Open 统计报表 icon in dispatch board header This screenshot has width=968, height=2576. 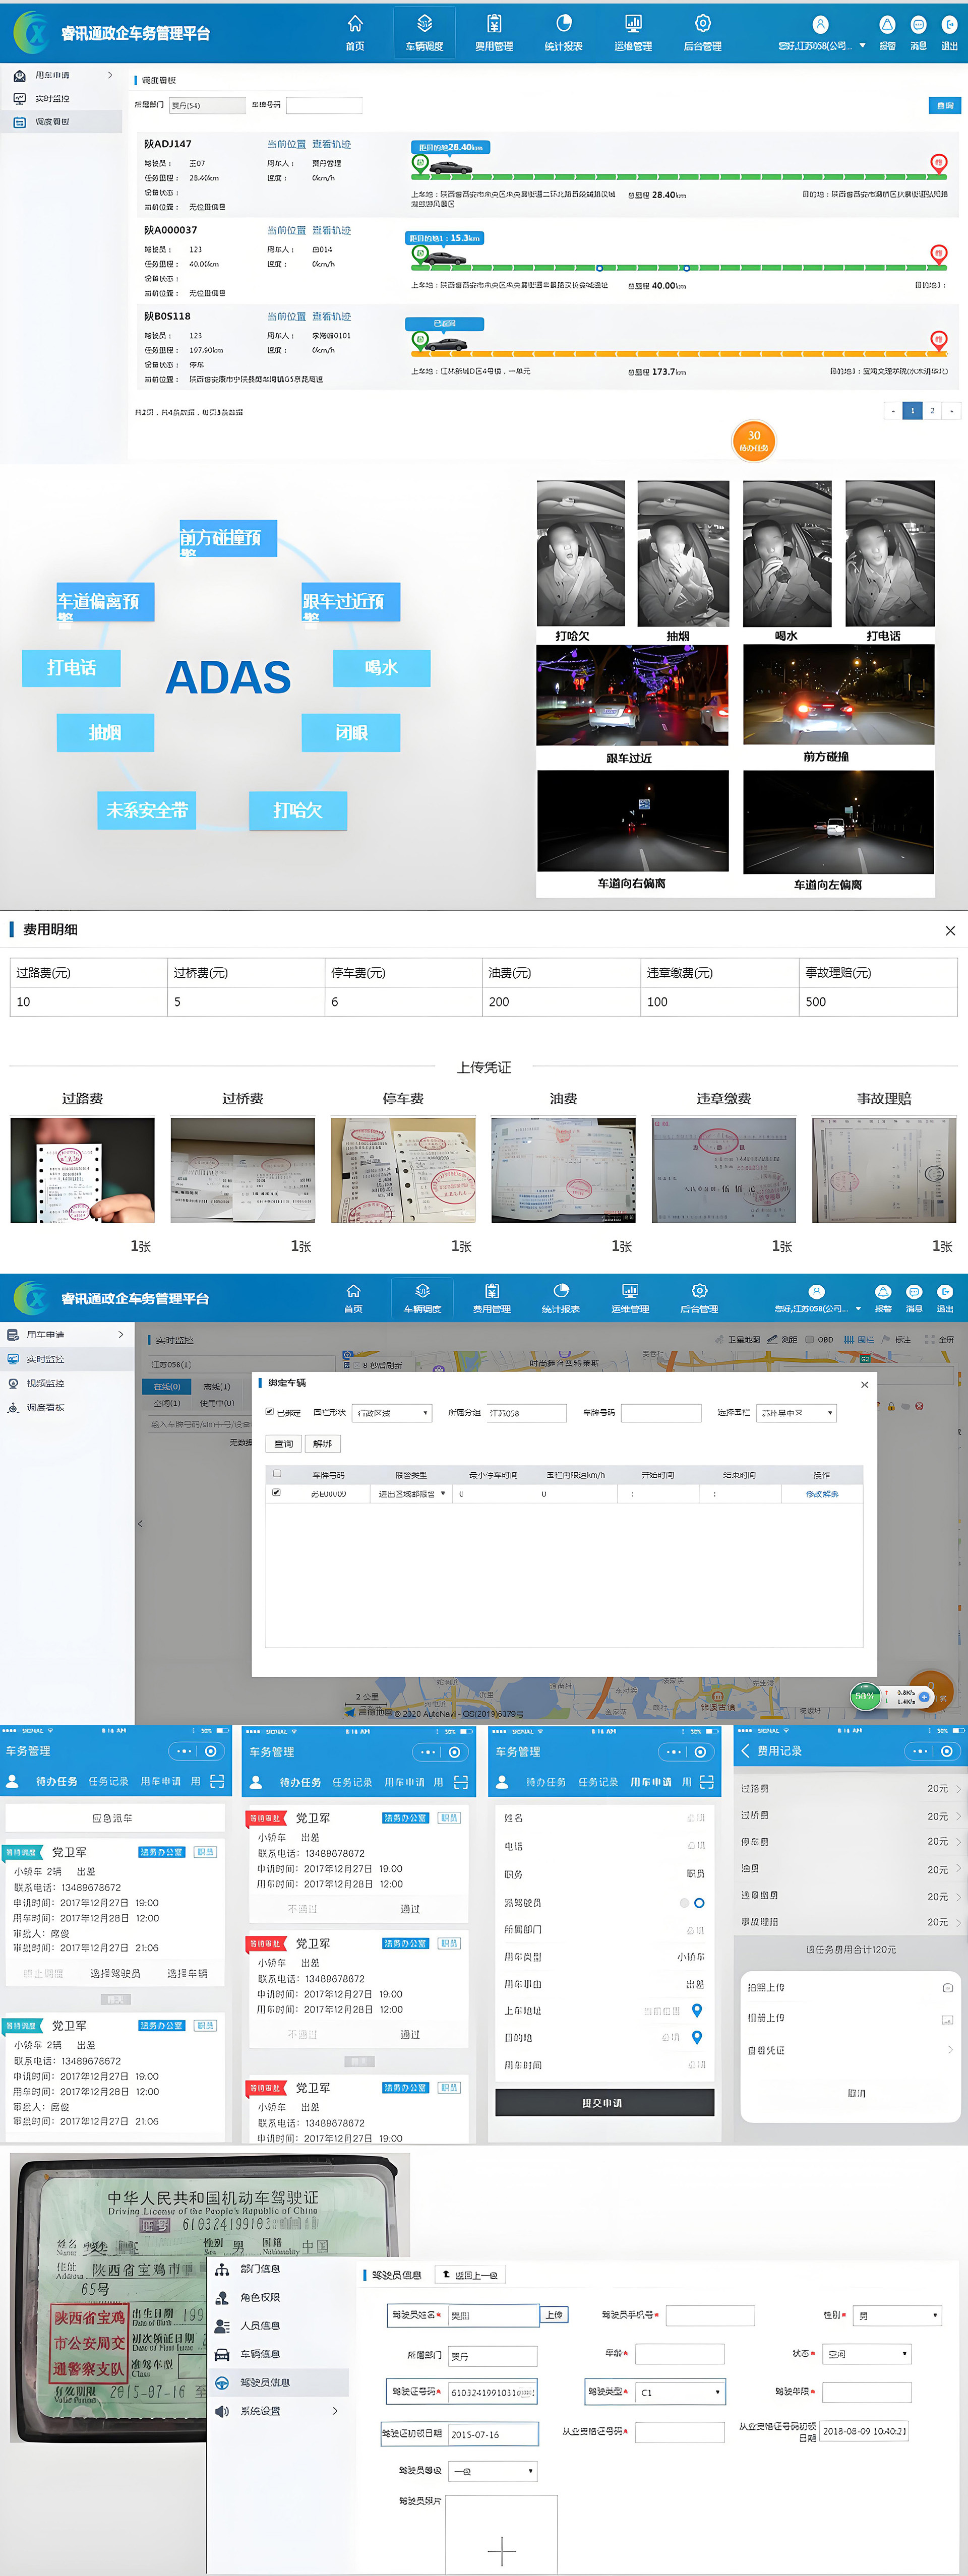click(x=564, y=24)
